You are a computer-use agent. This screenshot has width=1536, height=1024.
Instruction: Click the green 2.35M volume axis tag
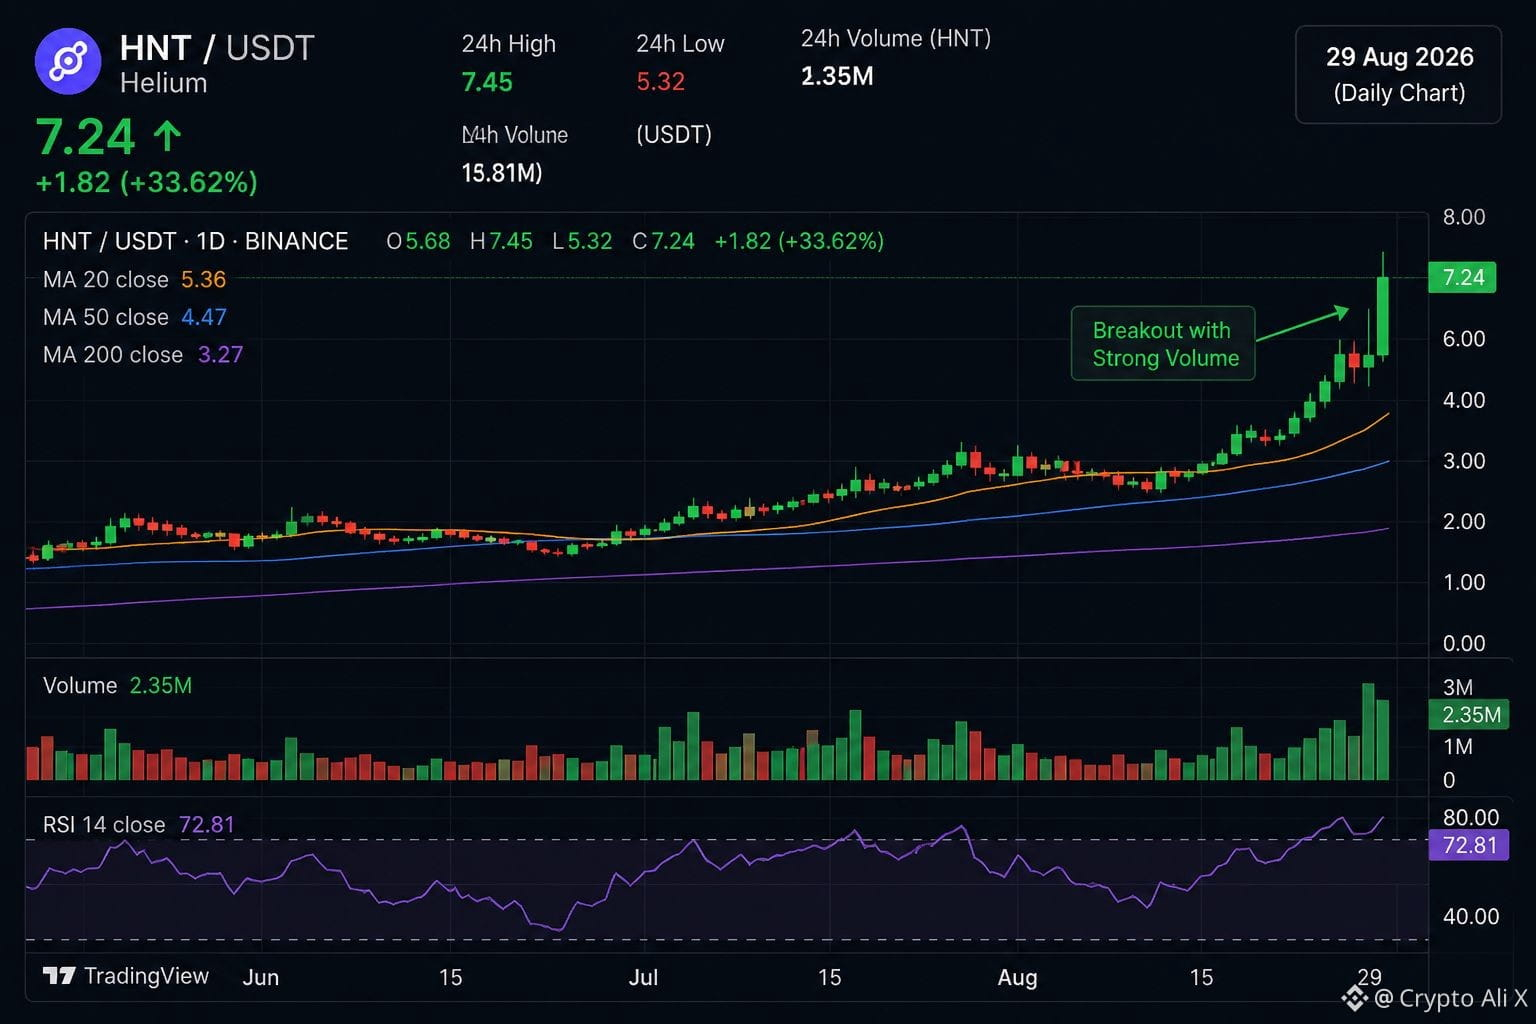click(x=1470, y=714)
